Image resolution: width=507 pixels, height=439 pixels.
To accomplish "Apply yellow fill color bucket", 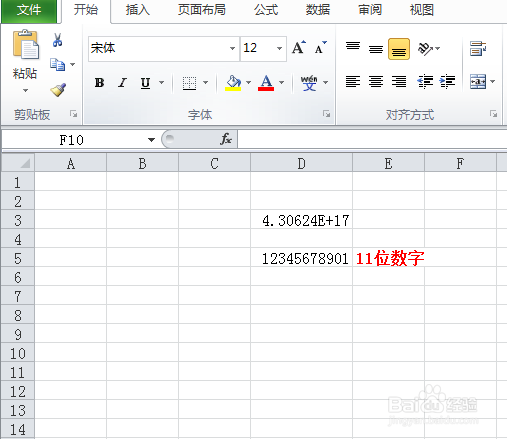I will coord(233,82).
